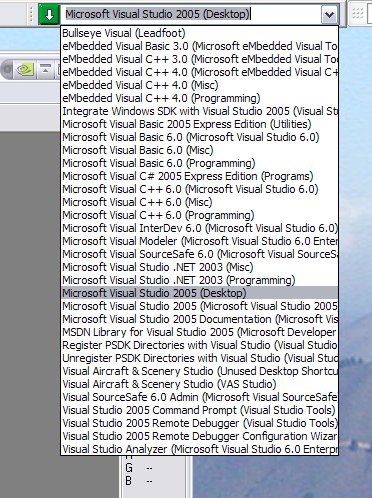Select Microsoft Visual C++ 6.0 (Programming)
Viewport: 372px width, 498px height.
200,215
